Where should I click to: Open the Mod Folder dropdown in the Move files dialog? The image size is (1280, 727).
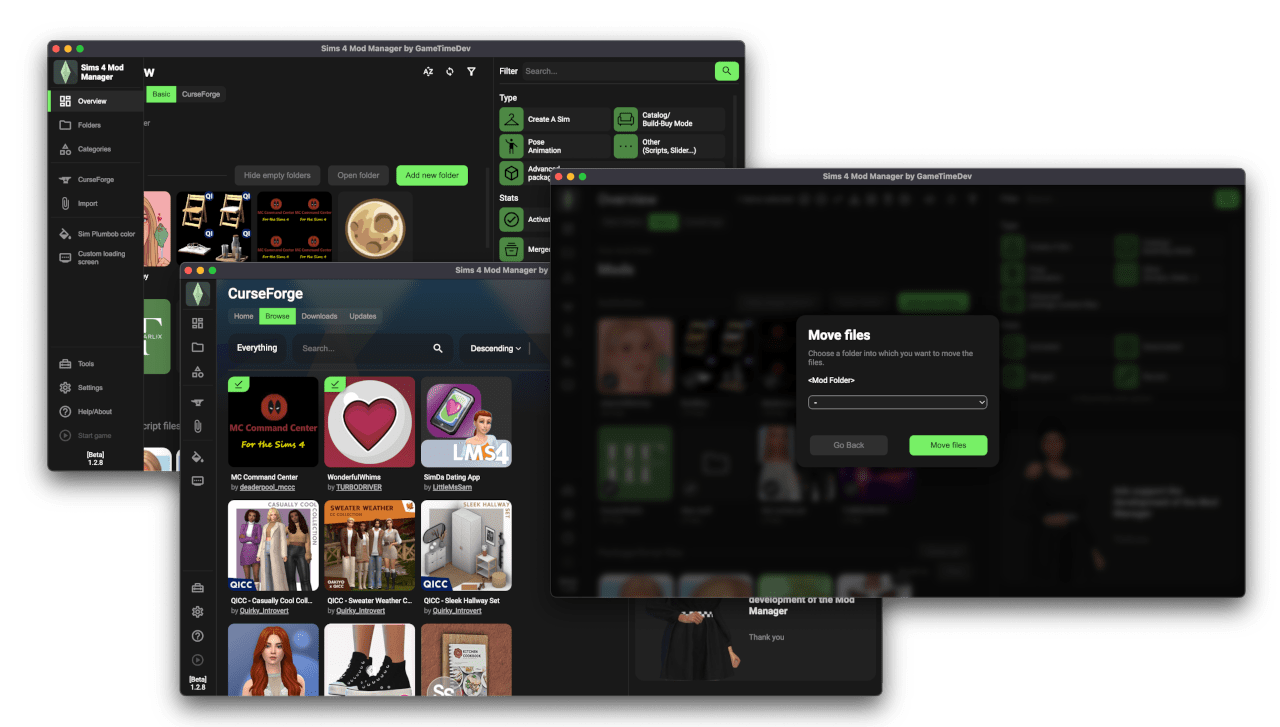pyautogui.click(x=898, y=402)
